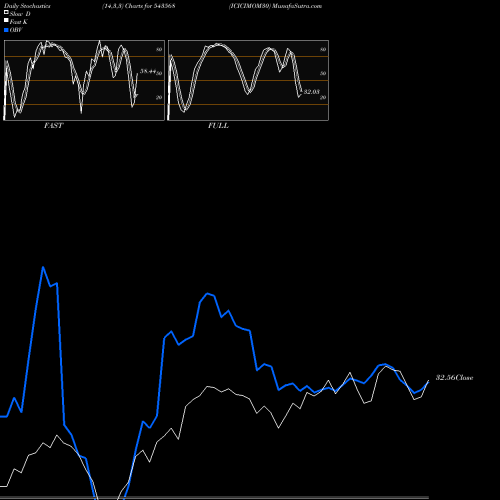Click the Slow D legend swatch
Viewport: 500px width, 500px height.
pos(6,13)
